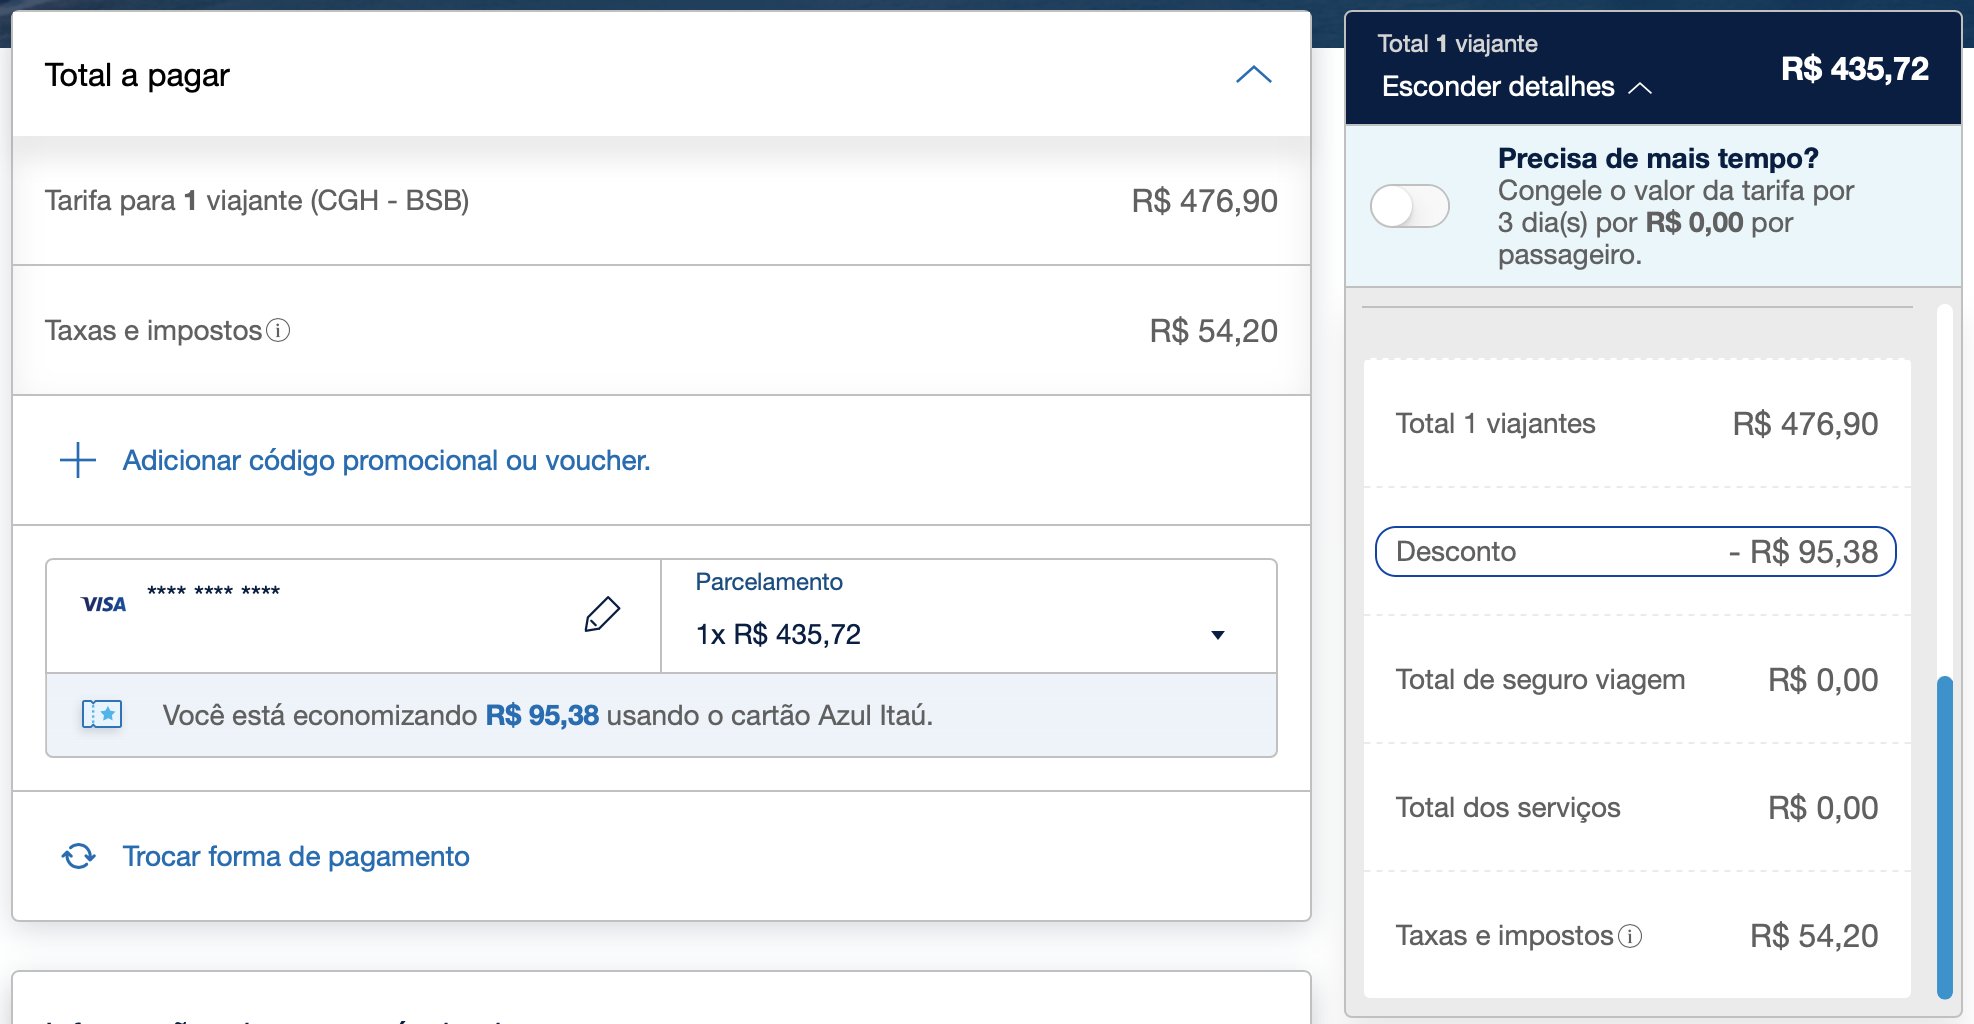Image resolution: width=1974 pixels, height=1024 pixels.
Task: Click the sidebar vertical scrollbar
Action: pyautogui.click(x=1944, y=838)
